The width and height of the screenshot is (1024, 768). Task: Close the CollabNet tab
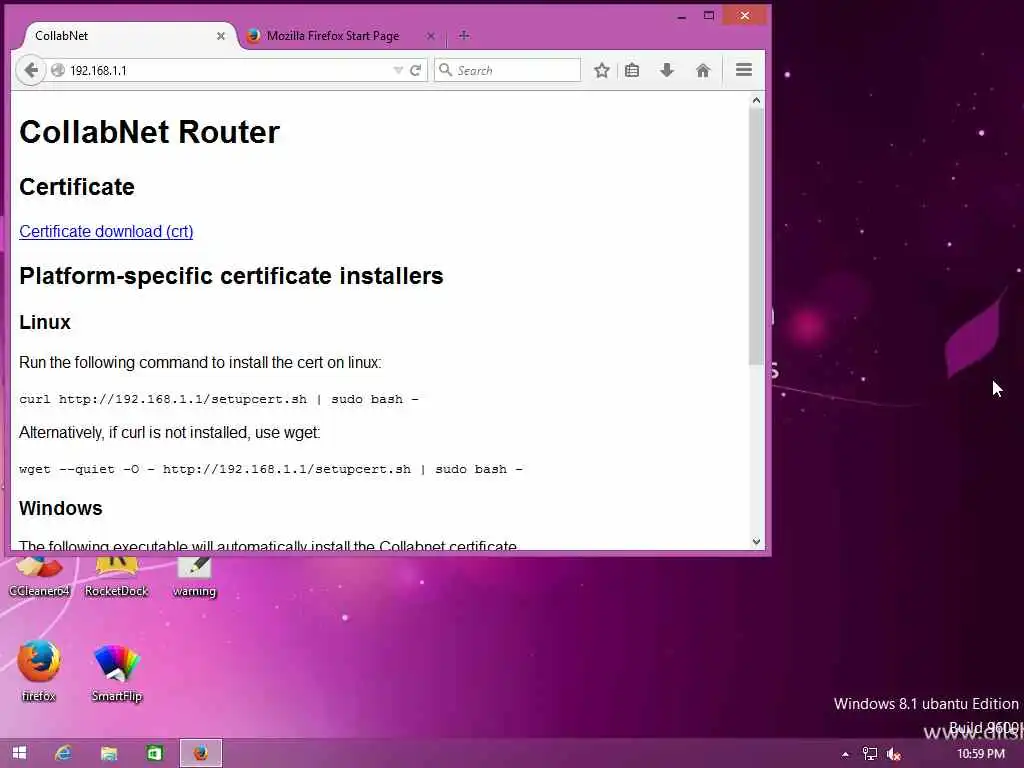[x=221, y=36]
